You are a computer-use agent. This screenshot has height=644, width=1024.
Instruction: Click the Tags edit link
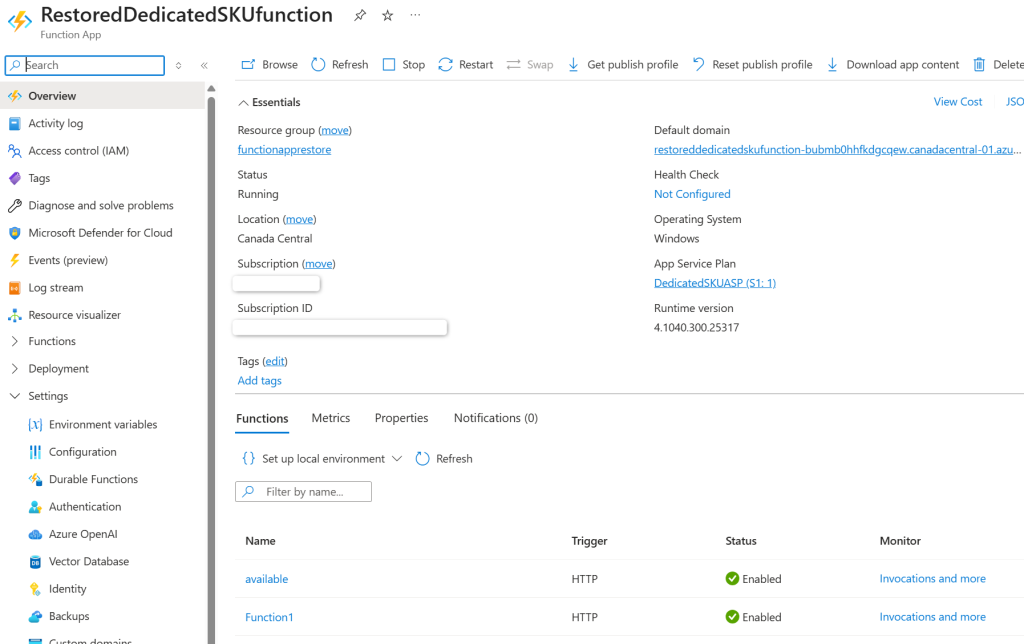[275, 361]
